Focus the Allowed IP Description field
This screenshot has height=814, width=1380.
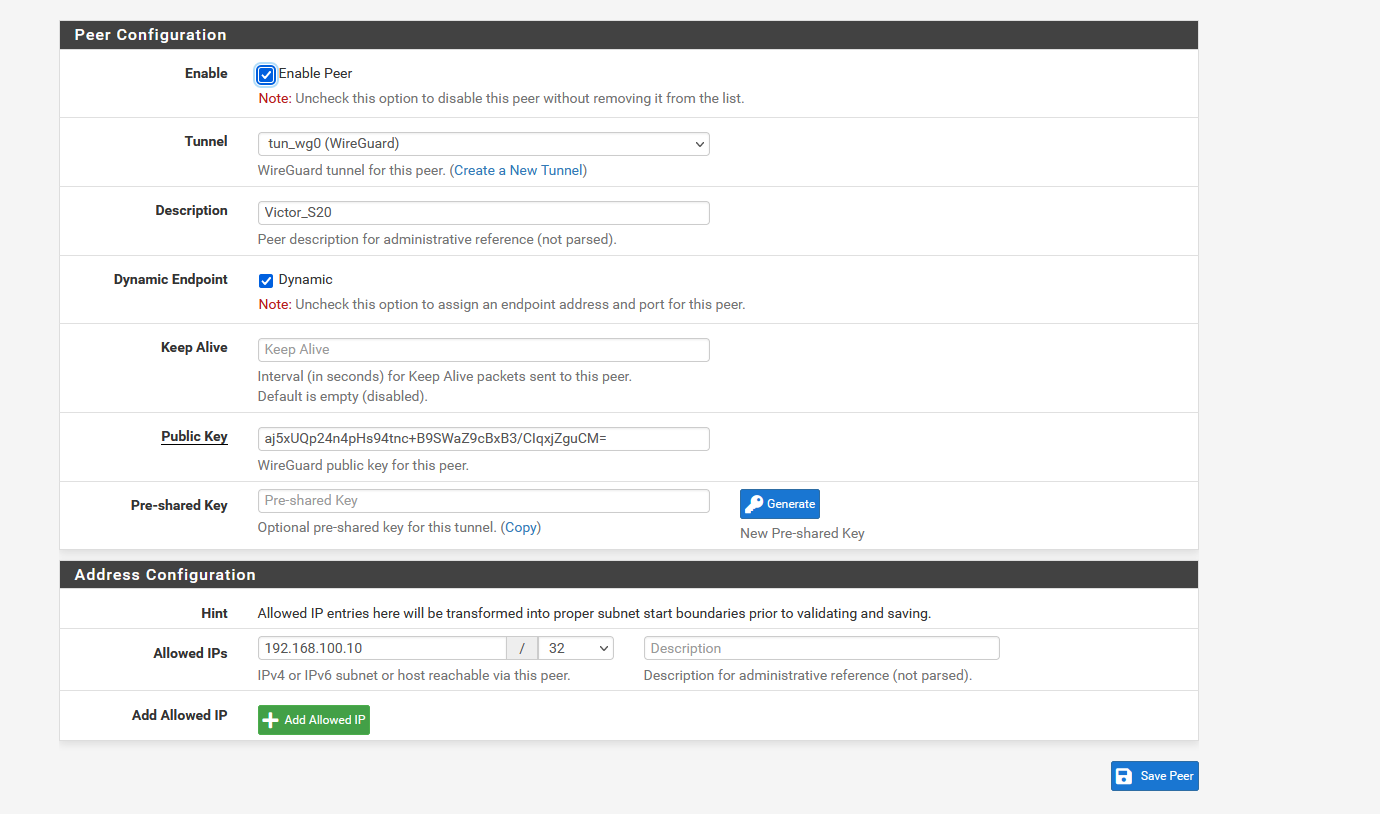click(822, 648)
